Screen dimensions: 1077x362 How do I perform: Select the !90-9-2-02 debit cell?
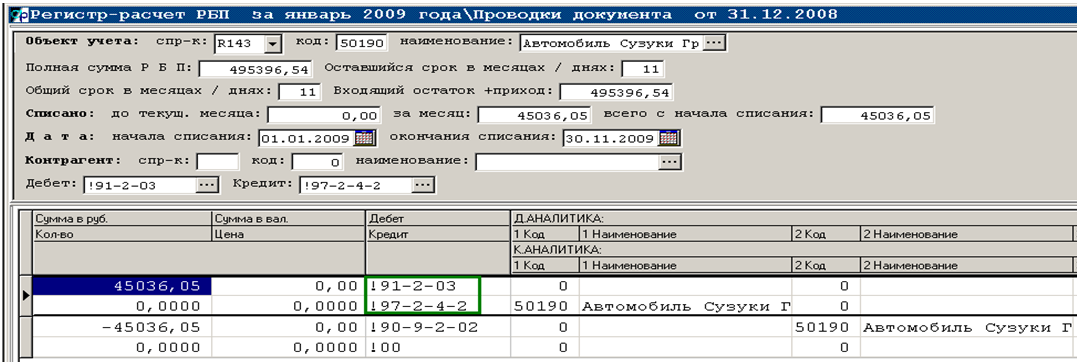[x=438, y=328]
